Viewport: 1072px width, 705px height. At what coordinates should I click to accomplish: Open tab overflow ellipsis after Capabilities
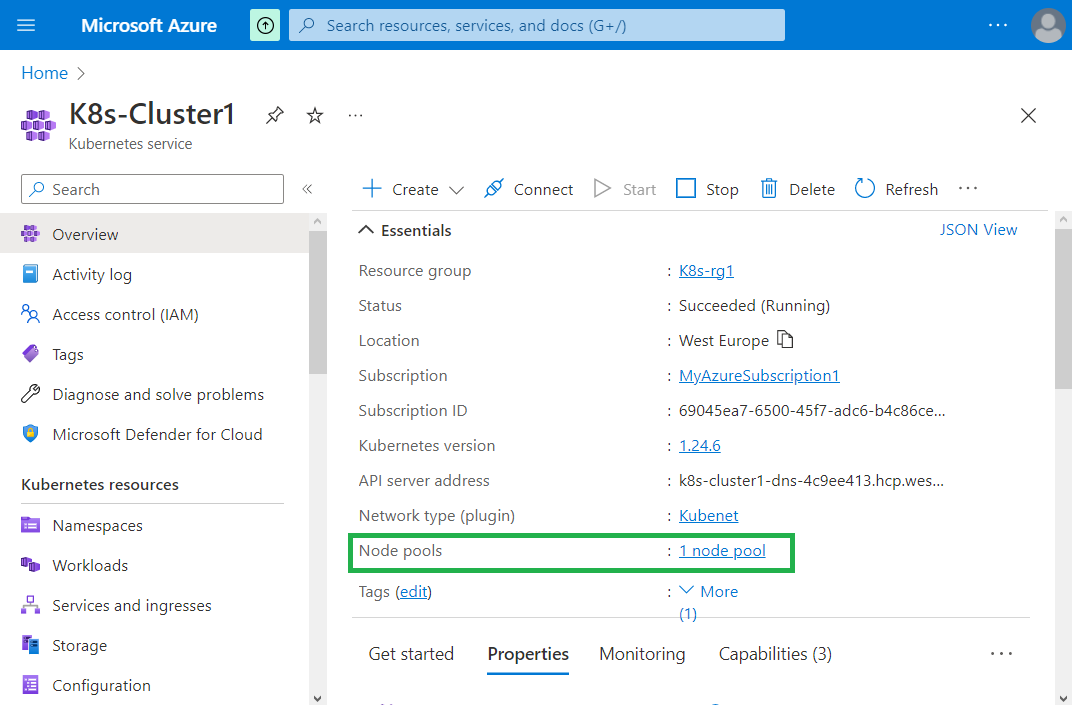point(1001,654)
